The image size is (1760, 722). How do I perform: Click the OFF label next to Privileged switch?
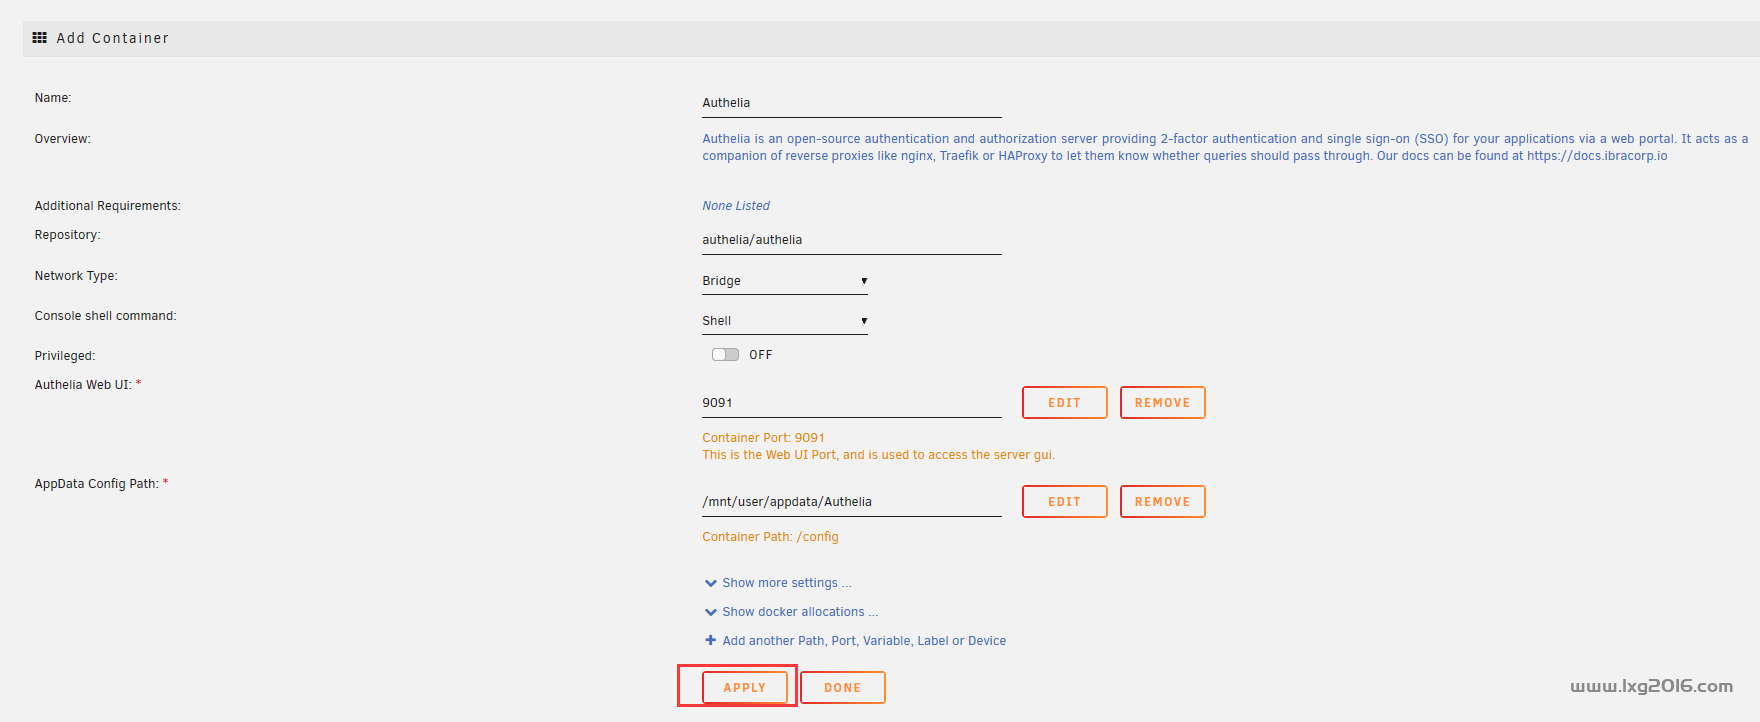[761, 355]
